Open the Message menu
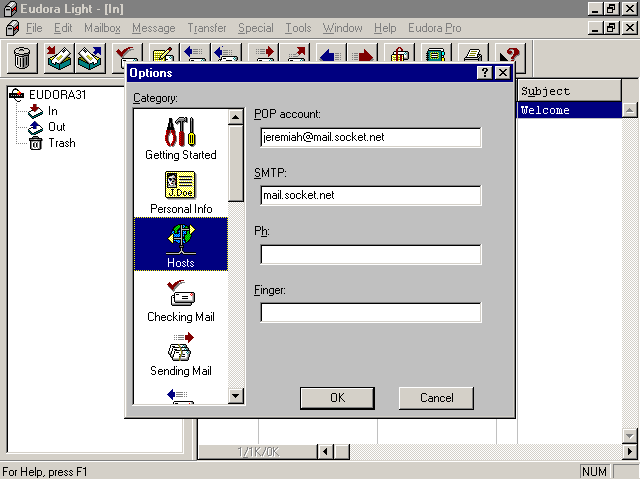Screen dimensions: 640x480 153,28
